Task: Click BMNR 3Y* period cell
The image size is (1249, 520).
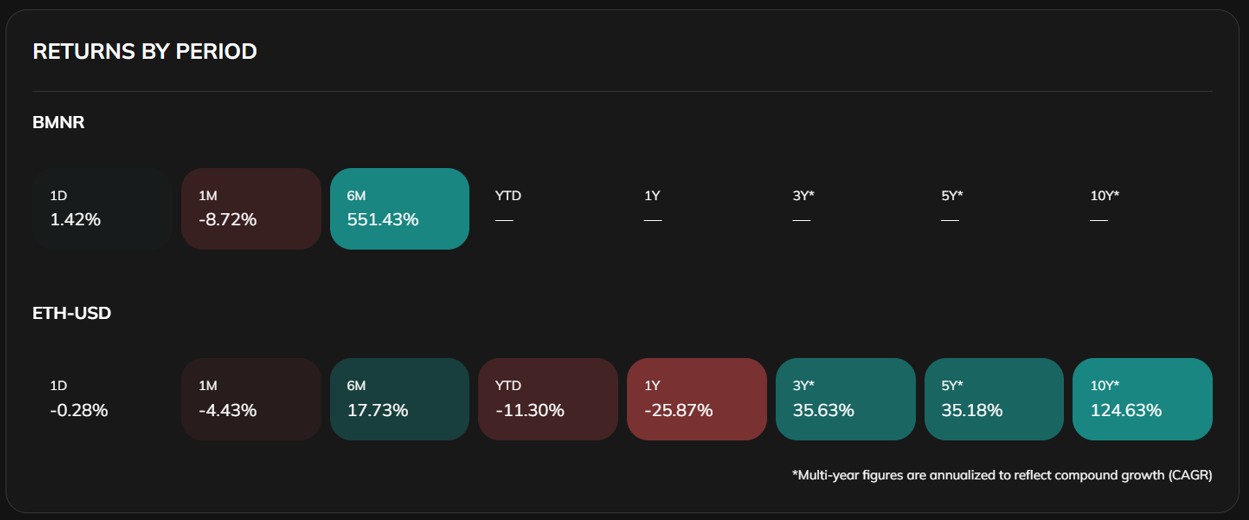Action: click(845, 208)
